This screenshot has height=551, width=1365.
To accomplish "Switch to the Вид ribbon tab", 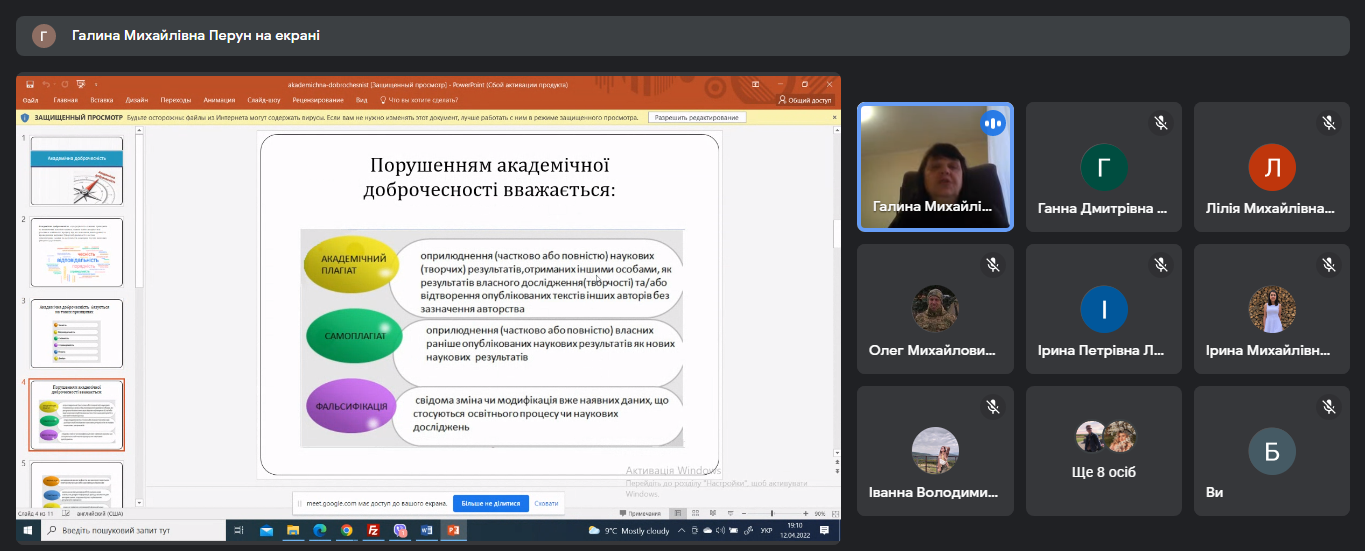I will (x=361, y=100).
